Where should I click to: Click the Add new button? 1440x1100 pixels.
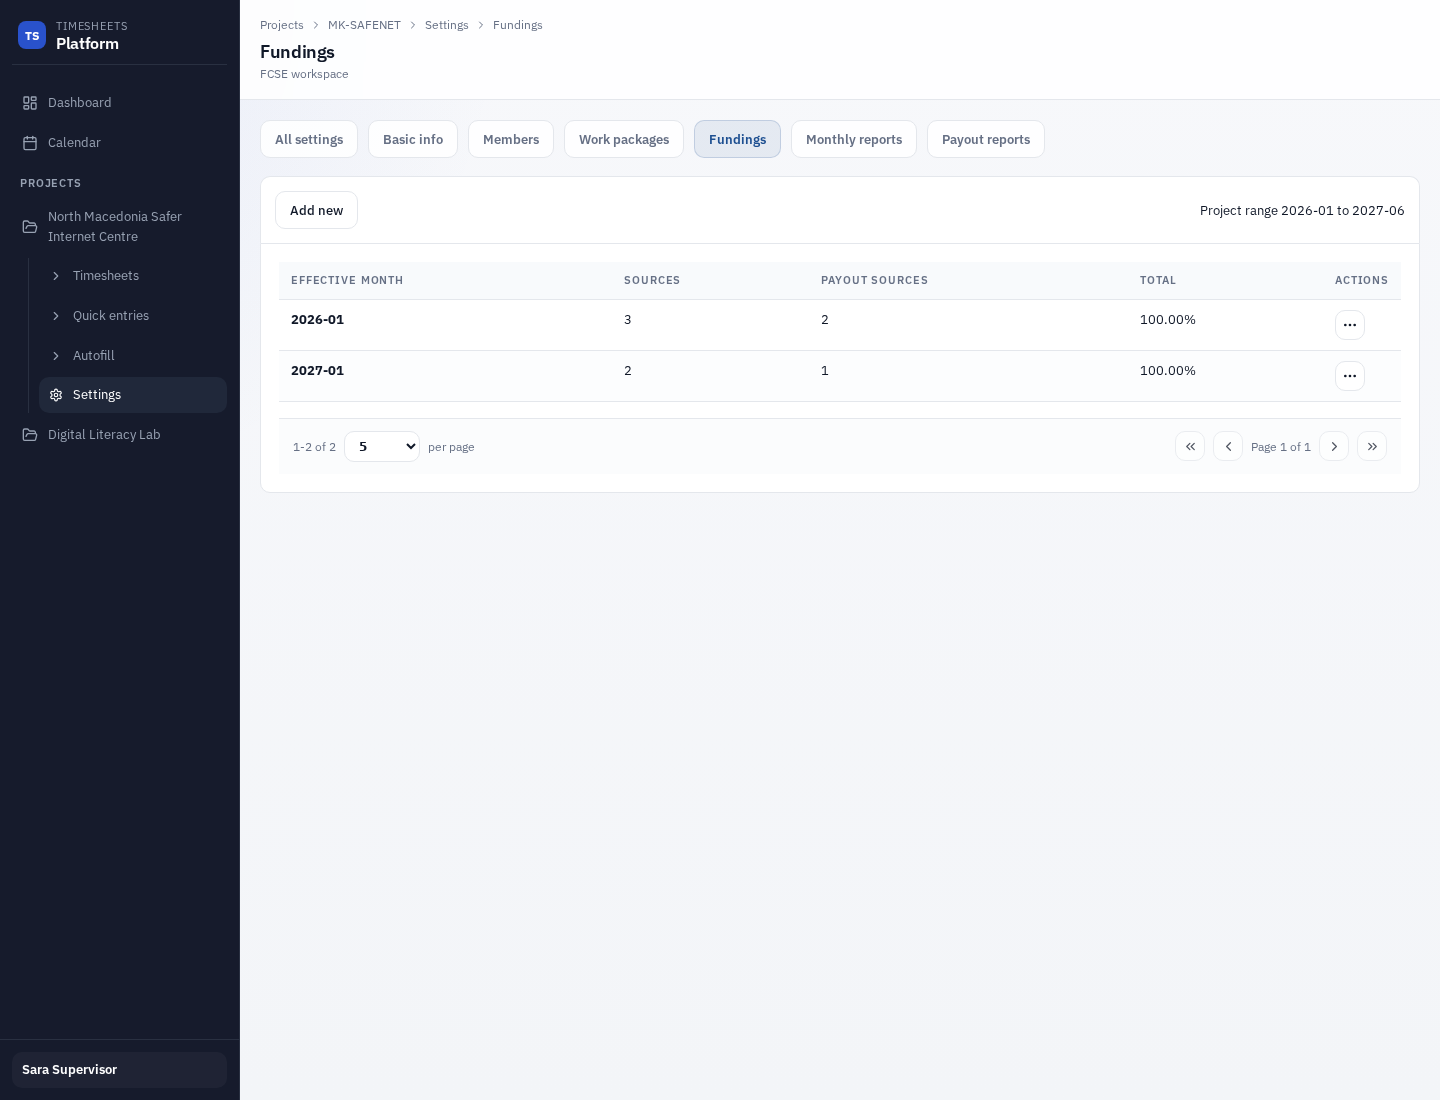coord(316,210)
